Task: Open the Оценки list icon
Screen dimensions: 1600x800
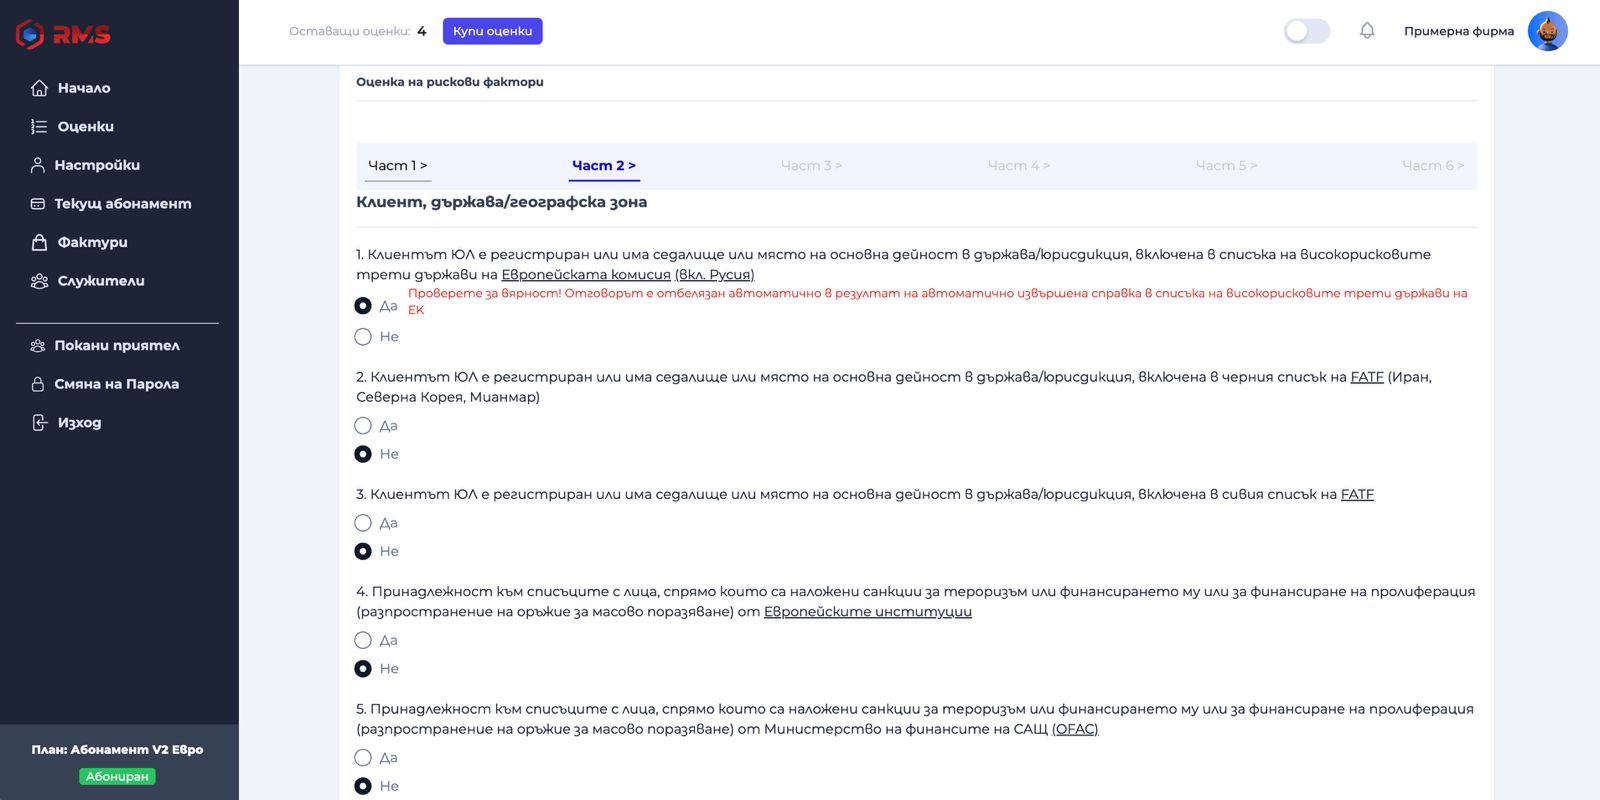Action: [x=39, y=127]
